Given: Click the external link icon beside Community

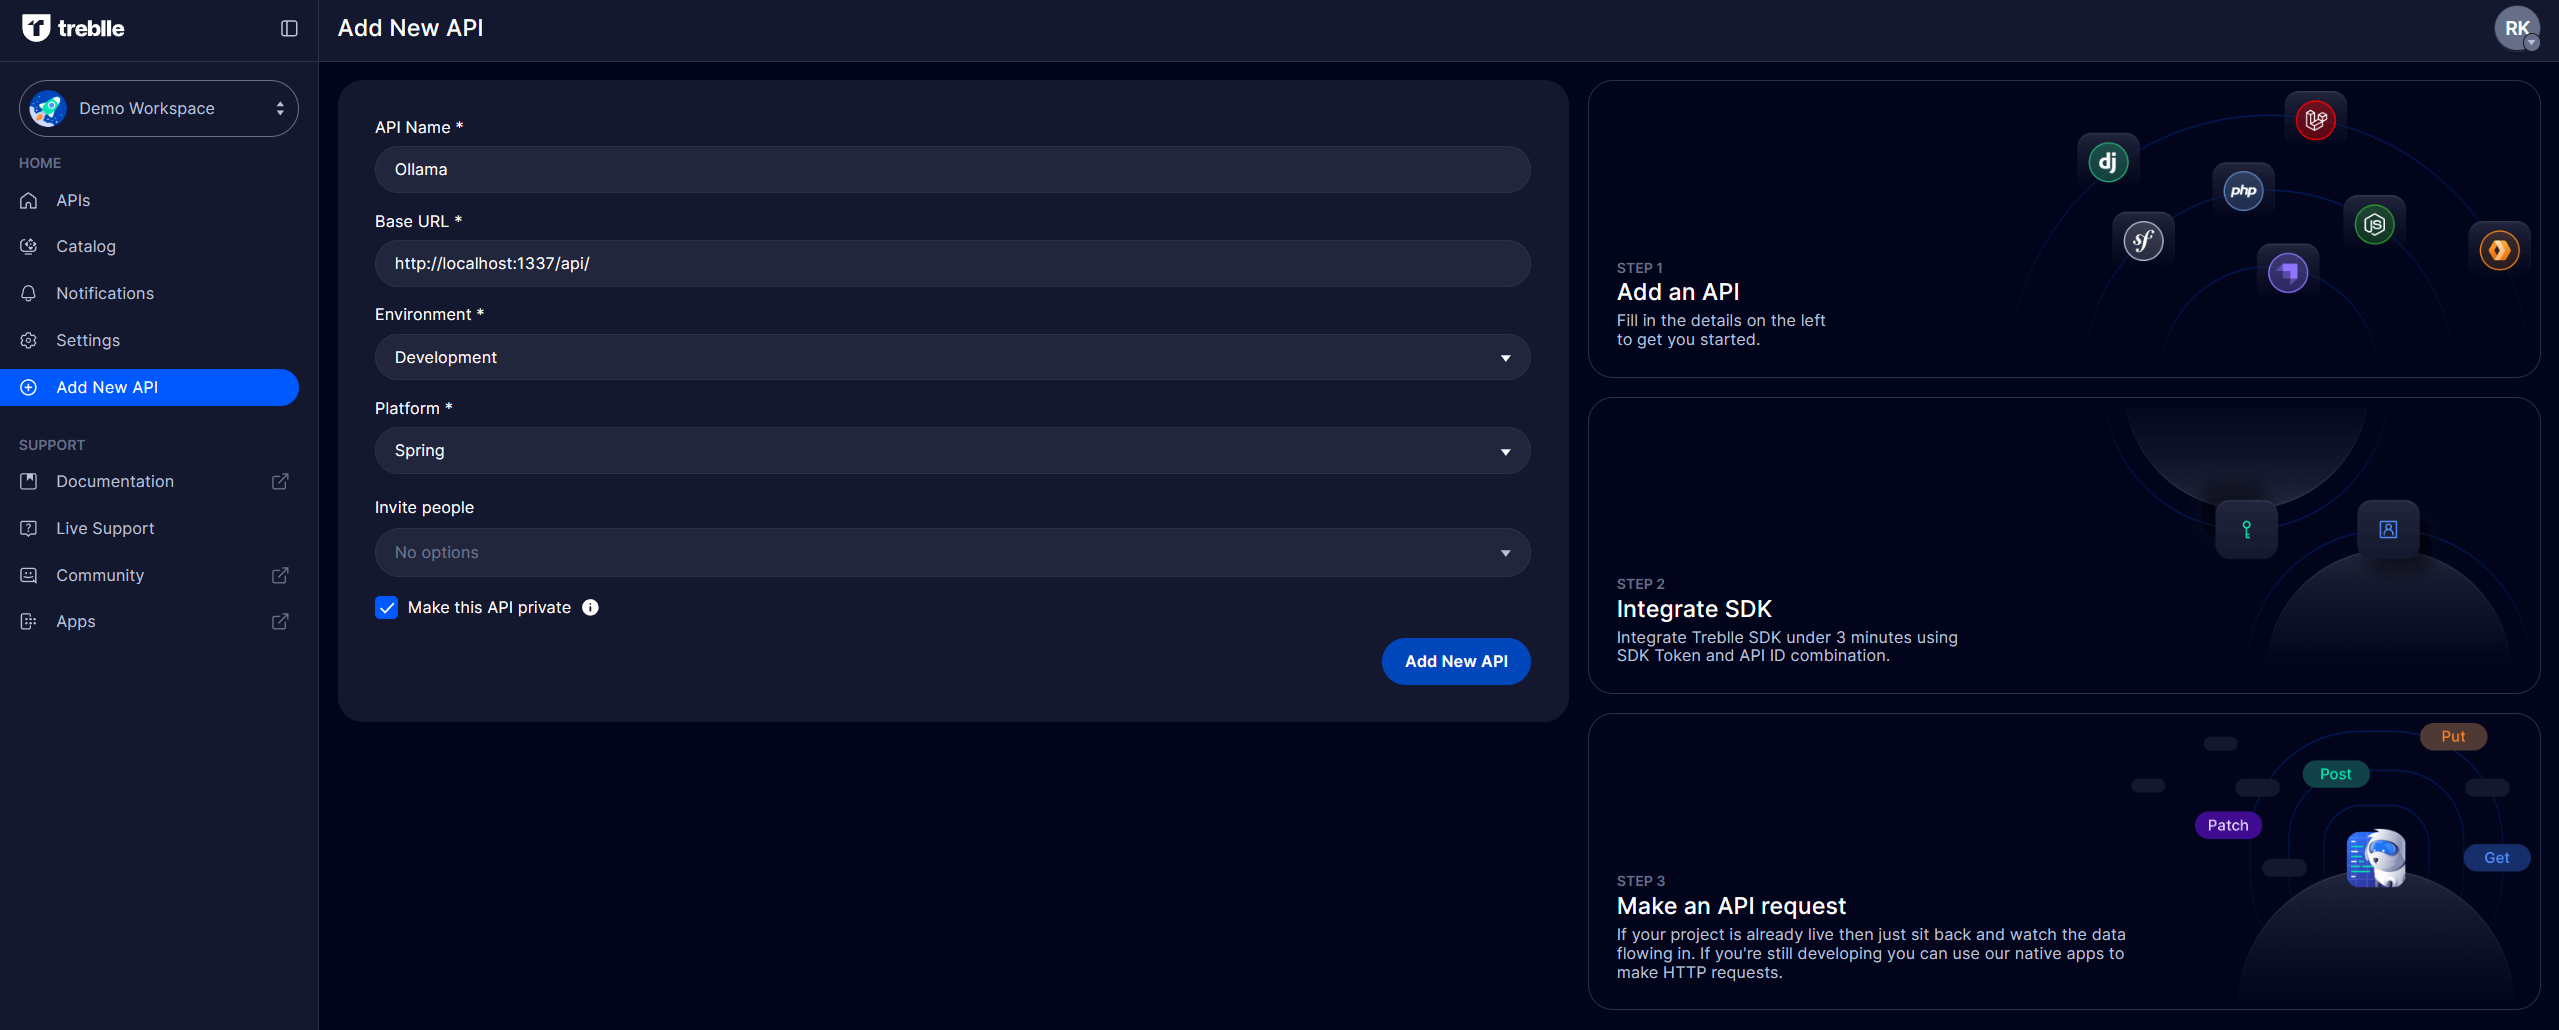Looking at the screenshot, I should coord(280,576).
